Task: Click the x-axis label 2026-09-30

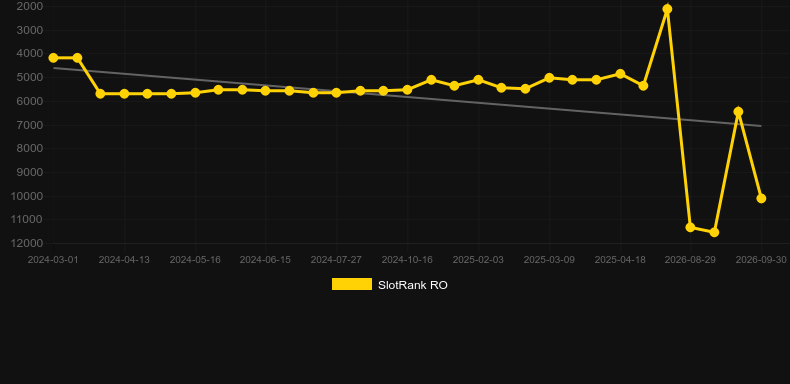Action: [x=761, y=260]
